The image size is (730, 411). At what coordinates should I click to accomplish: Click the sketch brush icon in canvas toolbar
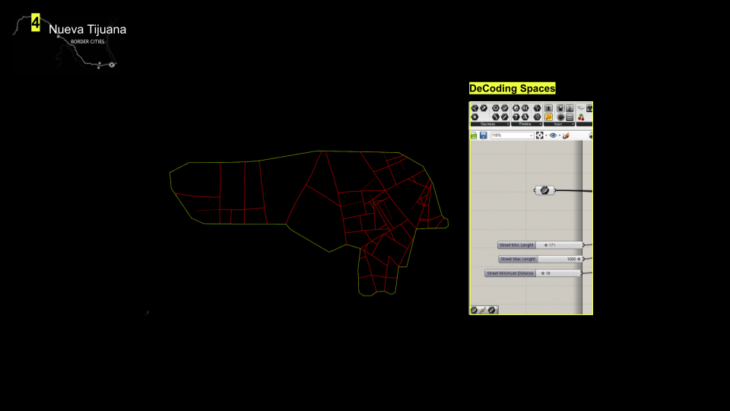pos(565,135)
